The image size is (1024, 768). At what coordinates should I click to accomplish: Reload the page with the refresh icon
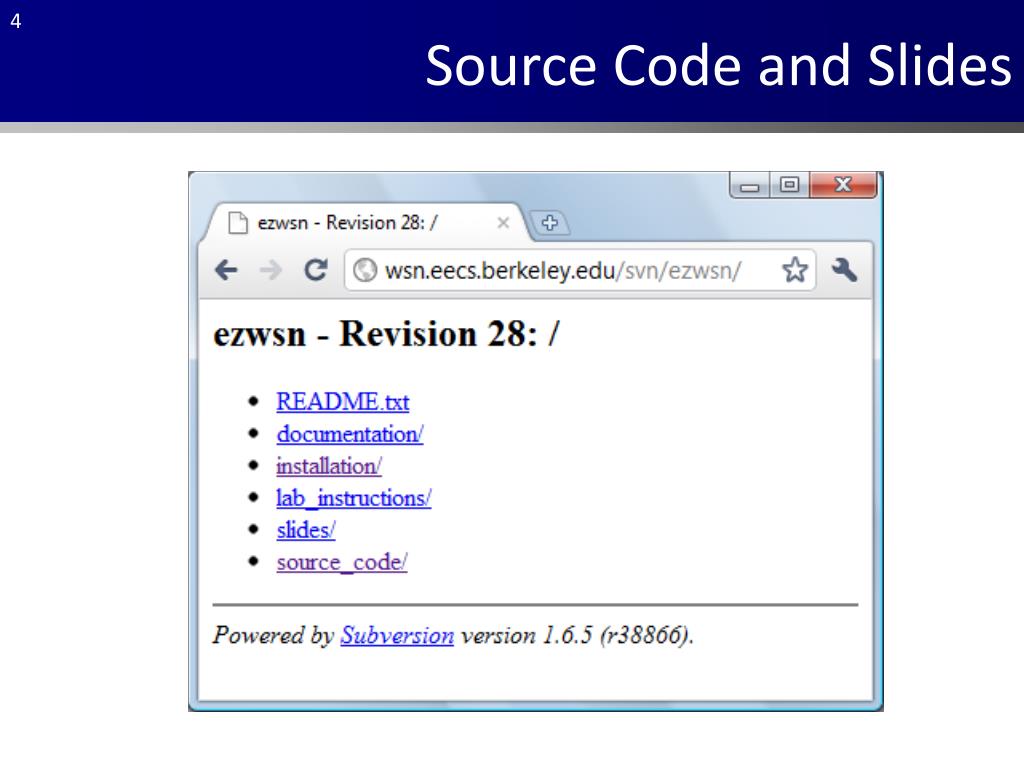(316, 270)
